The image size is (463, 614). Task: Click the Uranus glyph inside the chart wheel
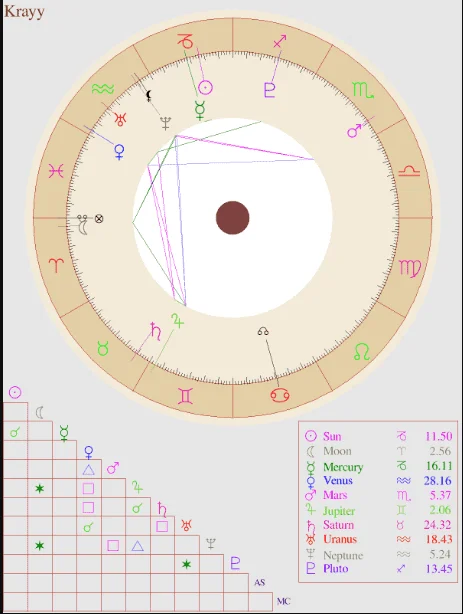pyautogui.click(x=120, y=119)
